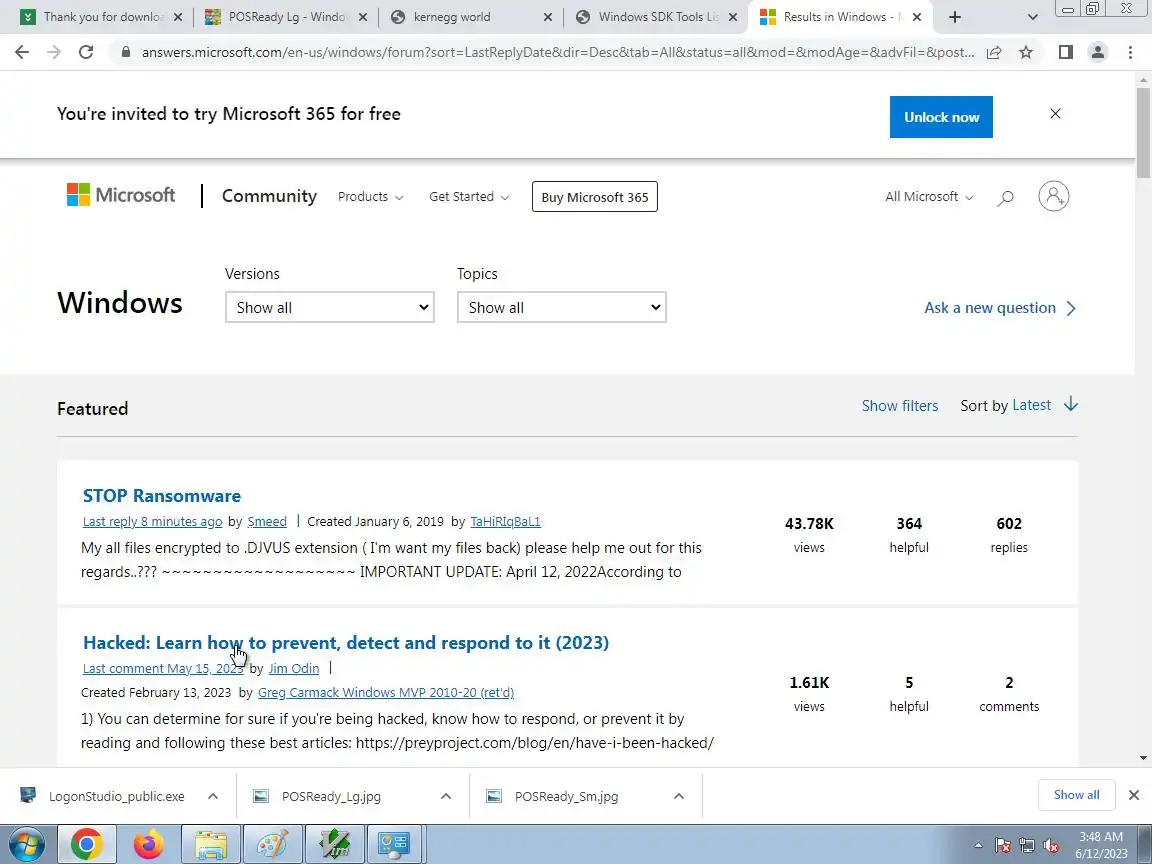Image resolution: width=1152 pixels, height=864 pixels.
Task: Open Greg Carmack's profile link
Action: pyautogui.click(x=386, y=693)
